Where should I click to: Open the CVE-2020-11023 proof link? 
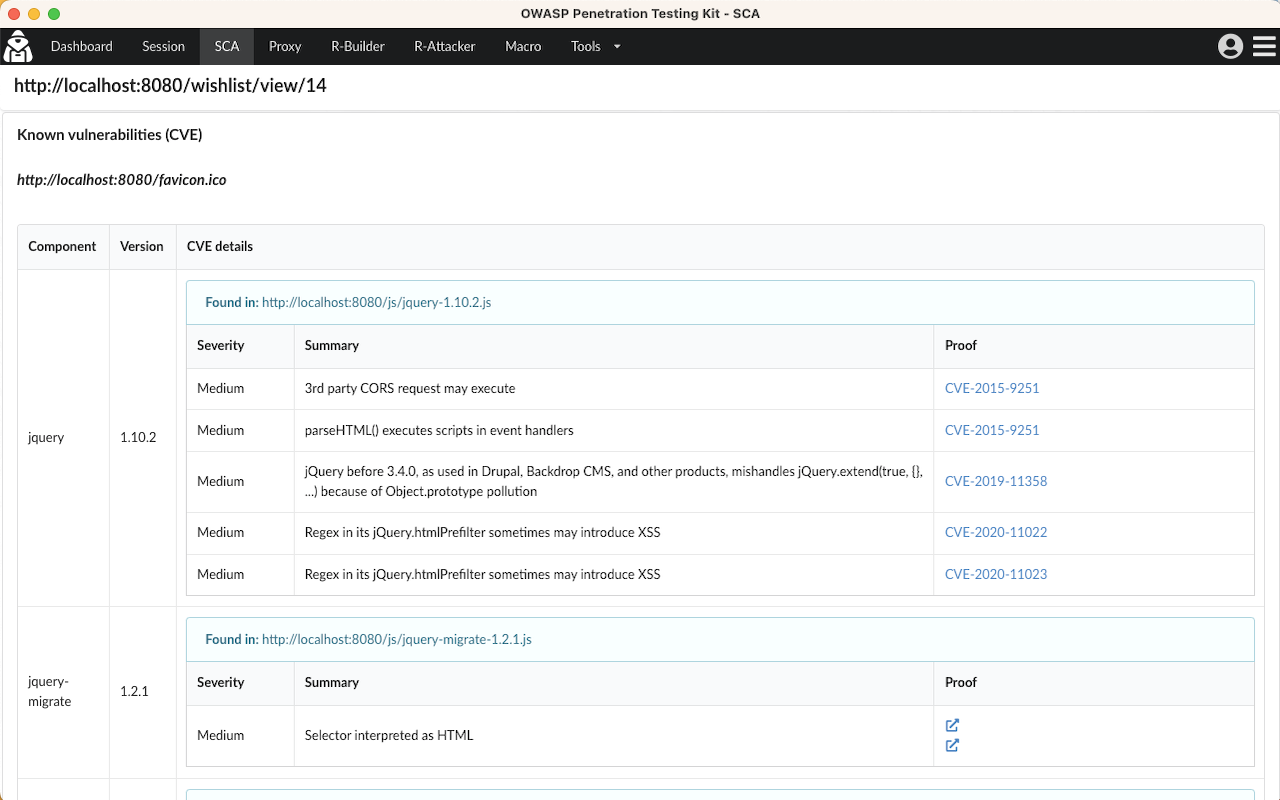pos(996,574)
